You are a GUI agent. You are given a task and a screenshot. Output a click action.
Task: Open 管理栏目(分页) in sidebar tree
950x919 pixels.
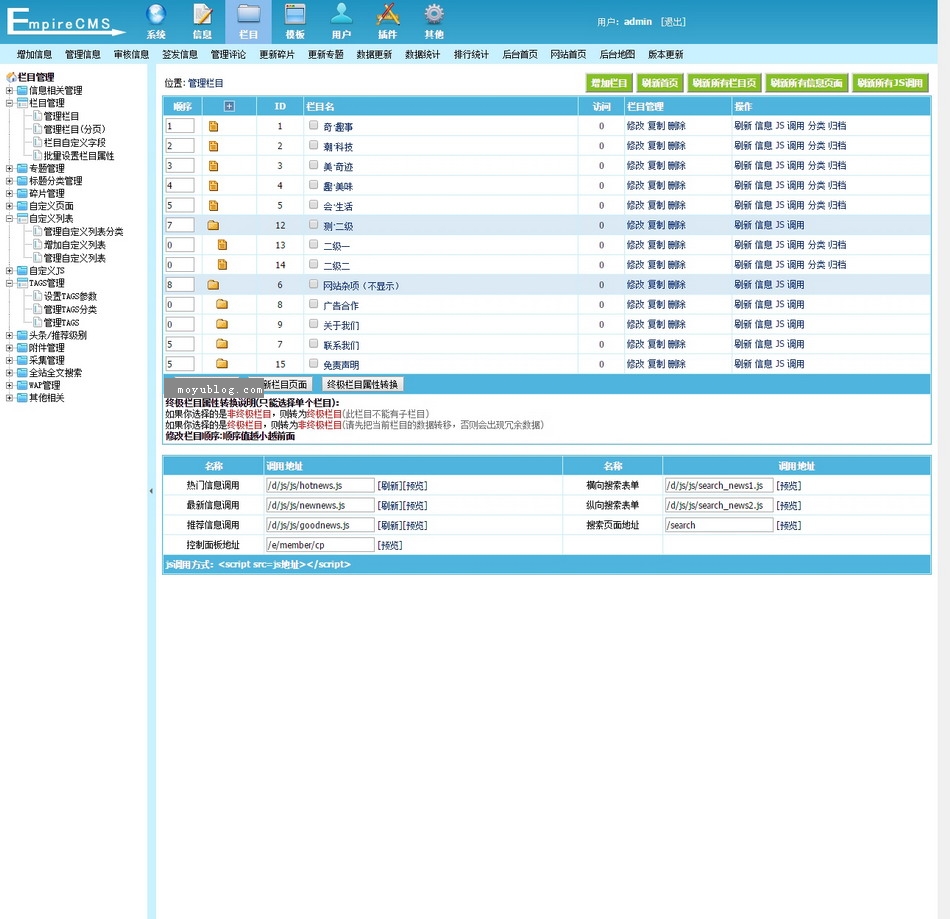tap(74, 129)
